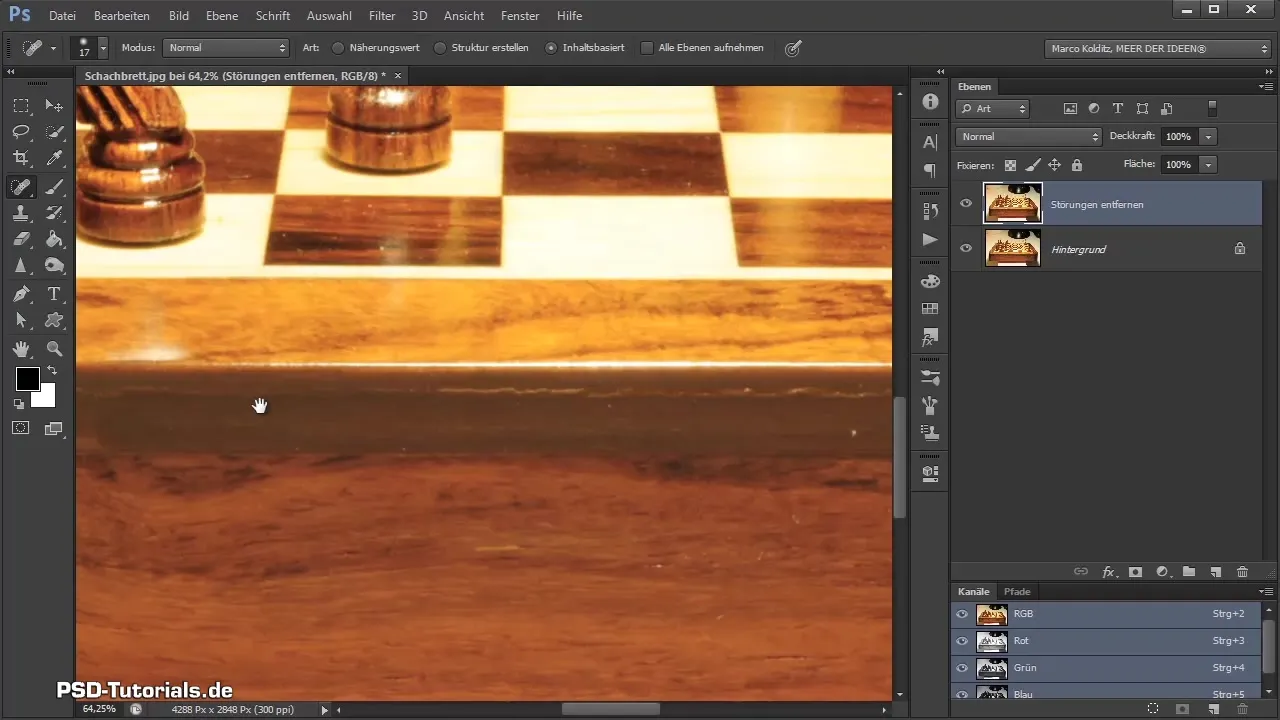Select Inhaltsbasiert radio option
The height and width of the screenshot is (720, 1280).
click(x=551, y=48)
